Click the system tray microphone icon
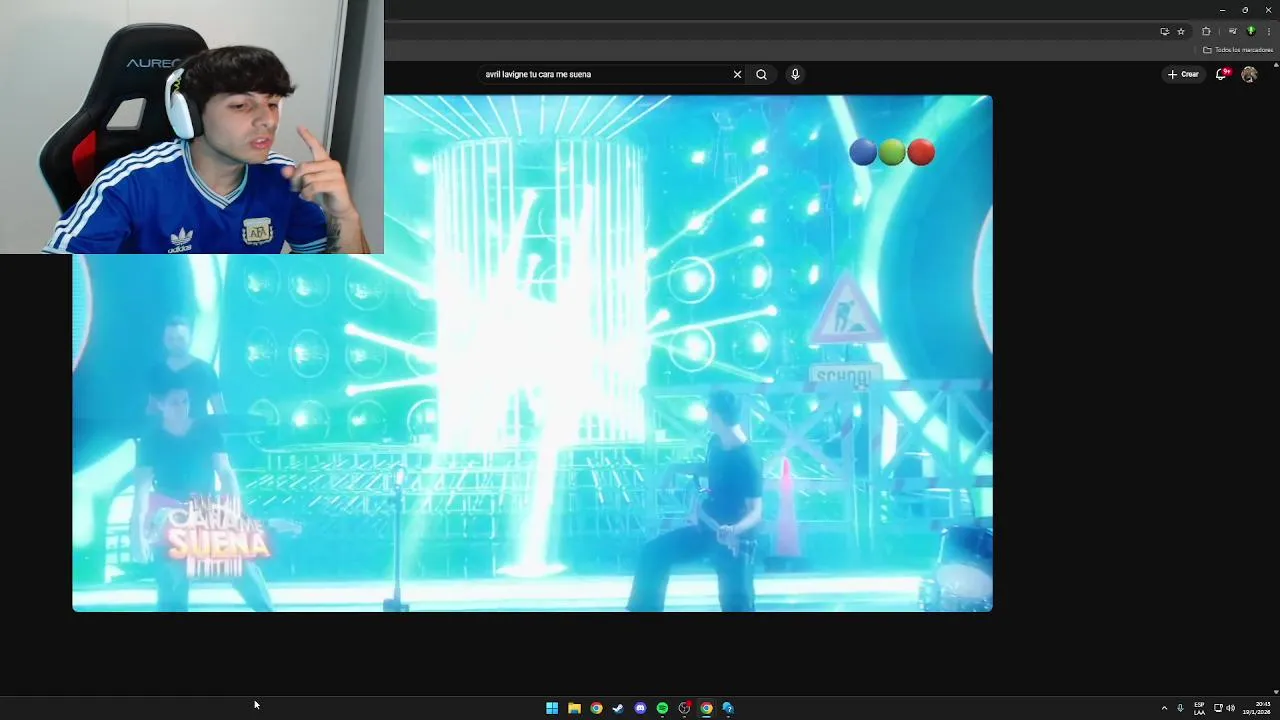This screenshot has width=1280, height=720. tap(1180, 708)
